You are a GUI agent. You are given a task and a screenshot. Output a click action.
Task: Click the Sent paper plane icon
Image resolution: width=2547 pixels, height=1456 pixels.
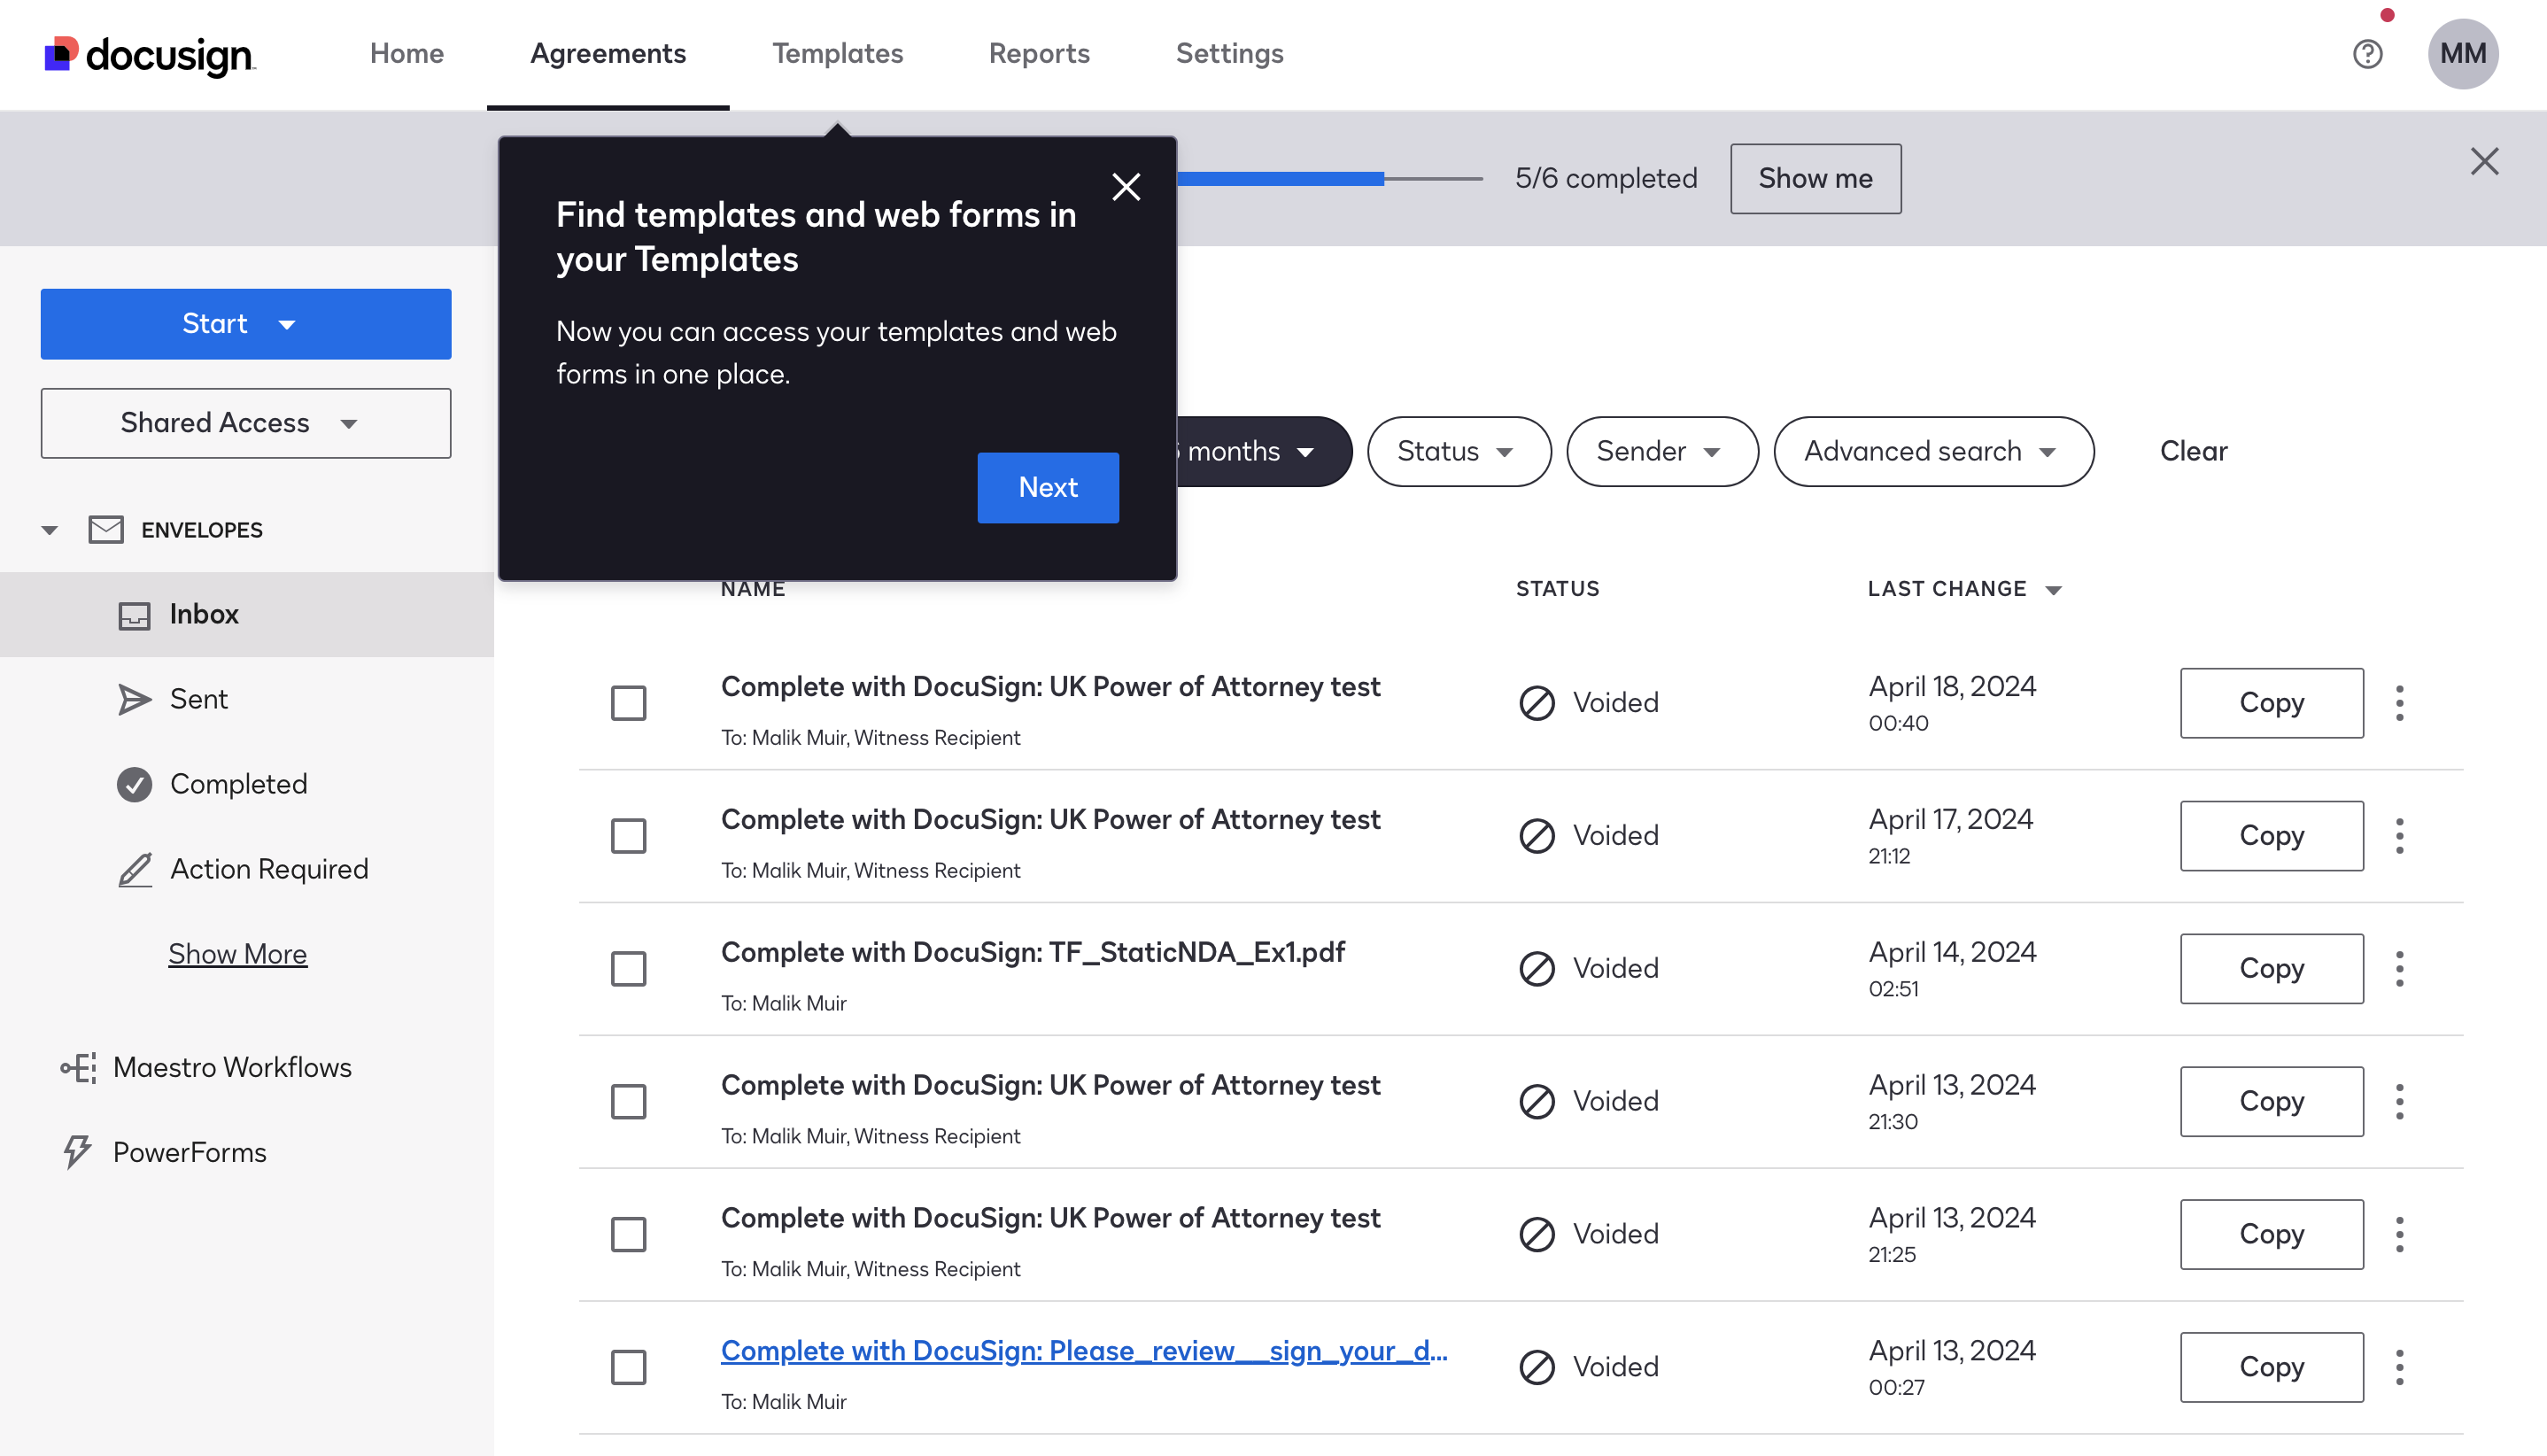coord(134,700)
